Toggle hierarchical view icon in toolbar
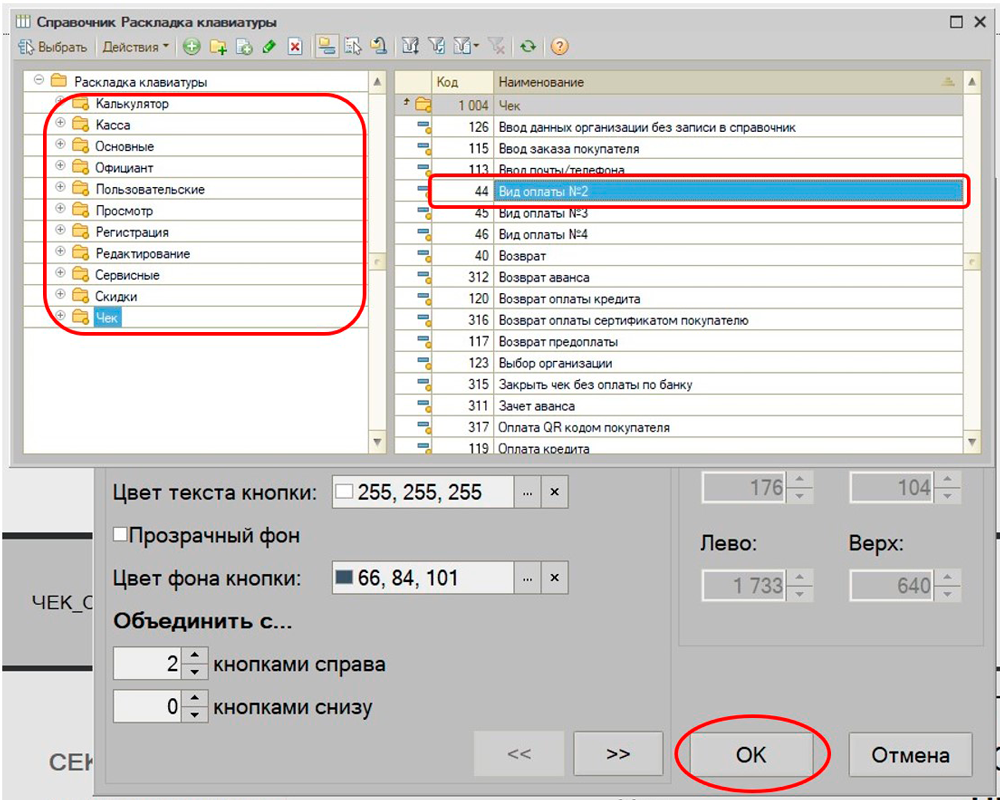This screenshot has width=1000, height=800. click(x=326, y=47)
